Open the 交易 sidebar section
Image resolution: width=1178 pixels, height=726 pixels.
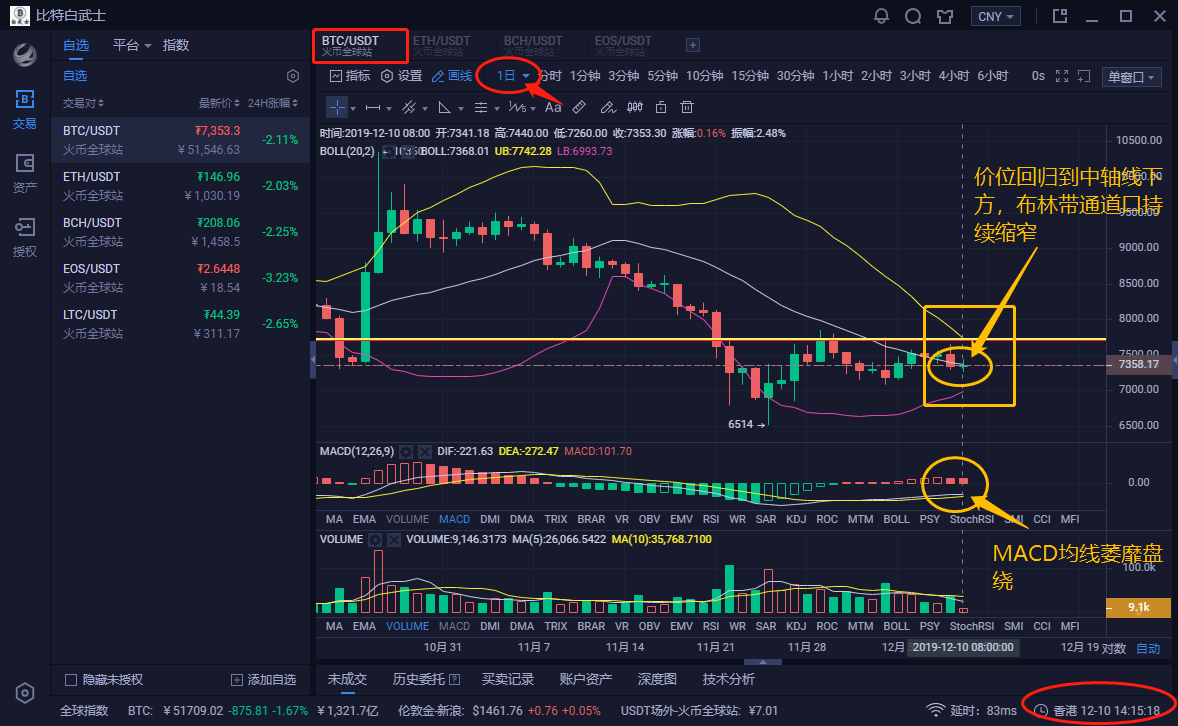24,110
